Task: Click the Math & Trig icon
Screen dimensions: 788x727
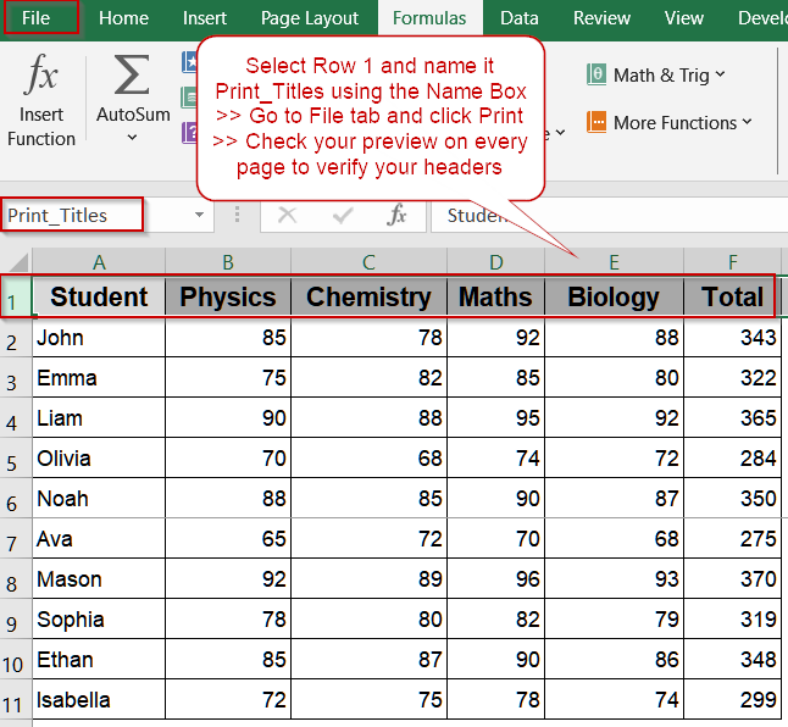Action: tap(596, 75)
